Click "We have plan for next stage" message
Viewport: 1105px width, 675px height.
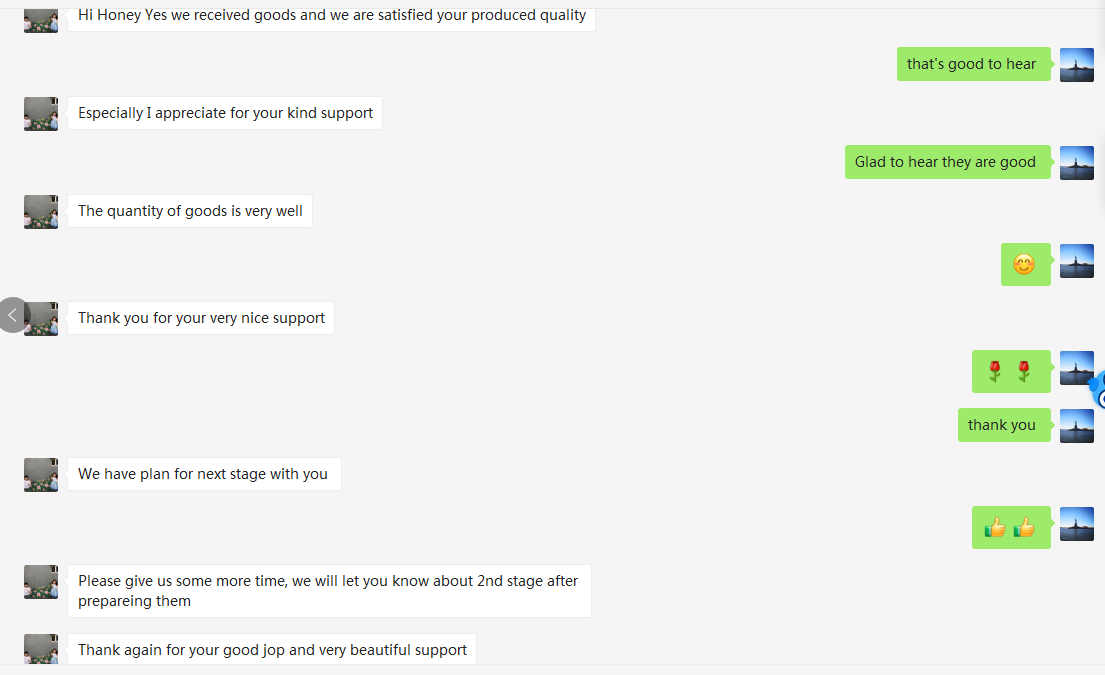(x=204, y=474)
